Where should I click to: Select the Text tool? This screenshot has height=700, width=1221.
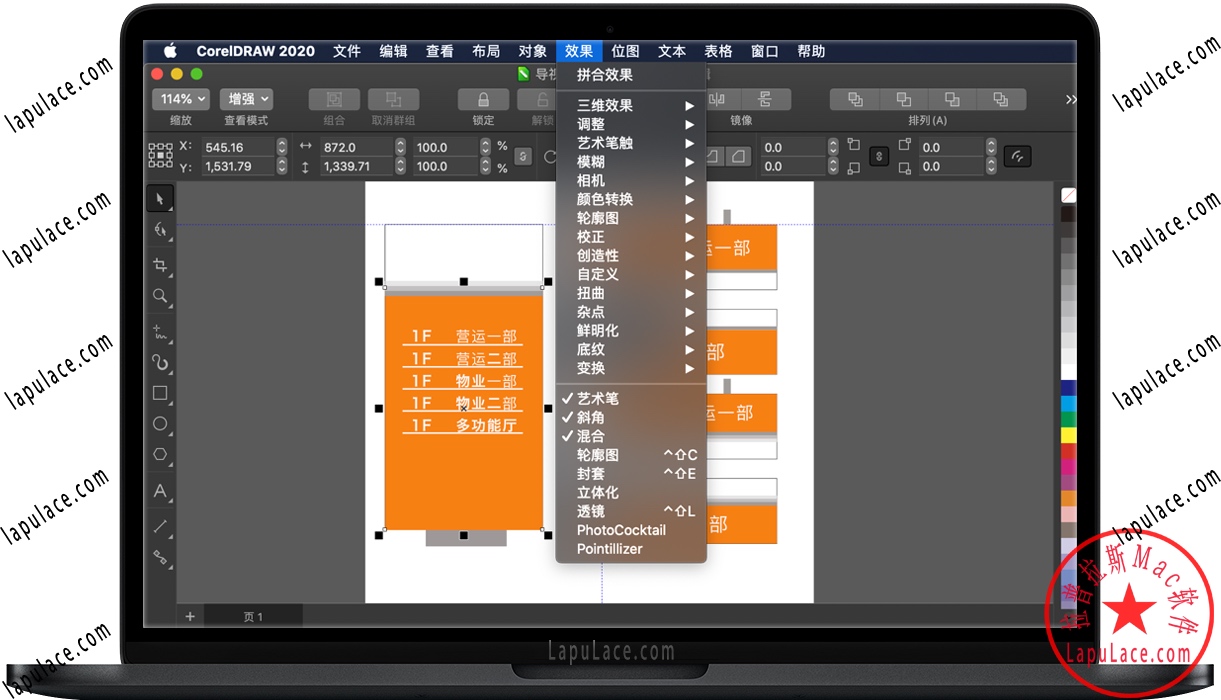coord(160,491)
